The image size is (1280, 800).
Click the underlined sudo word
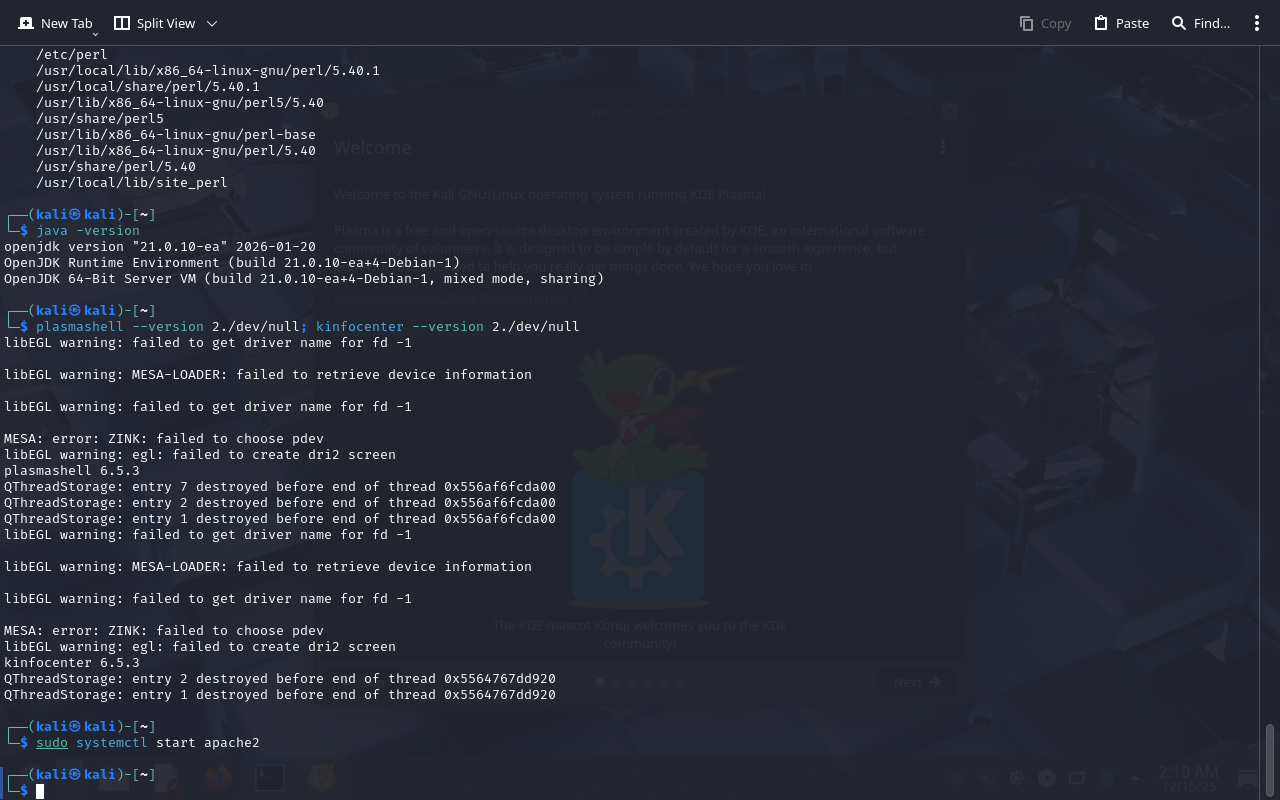point(52,743)
